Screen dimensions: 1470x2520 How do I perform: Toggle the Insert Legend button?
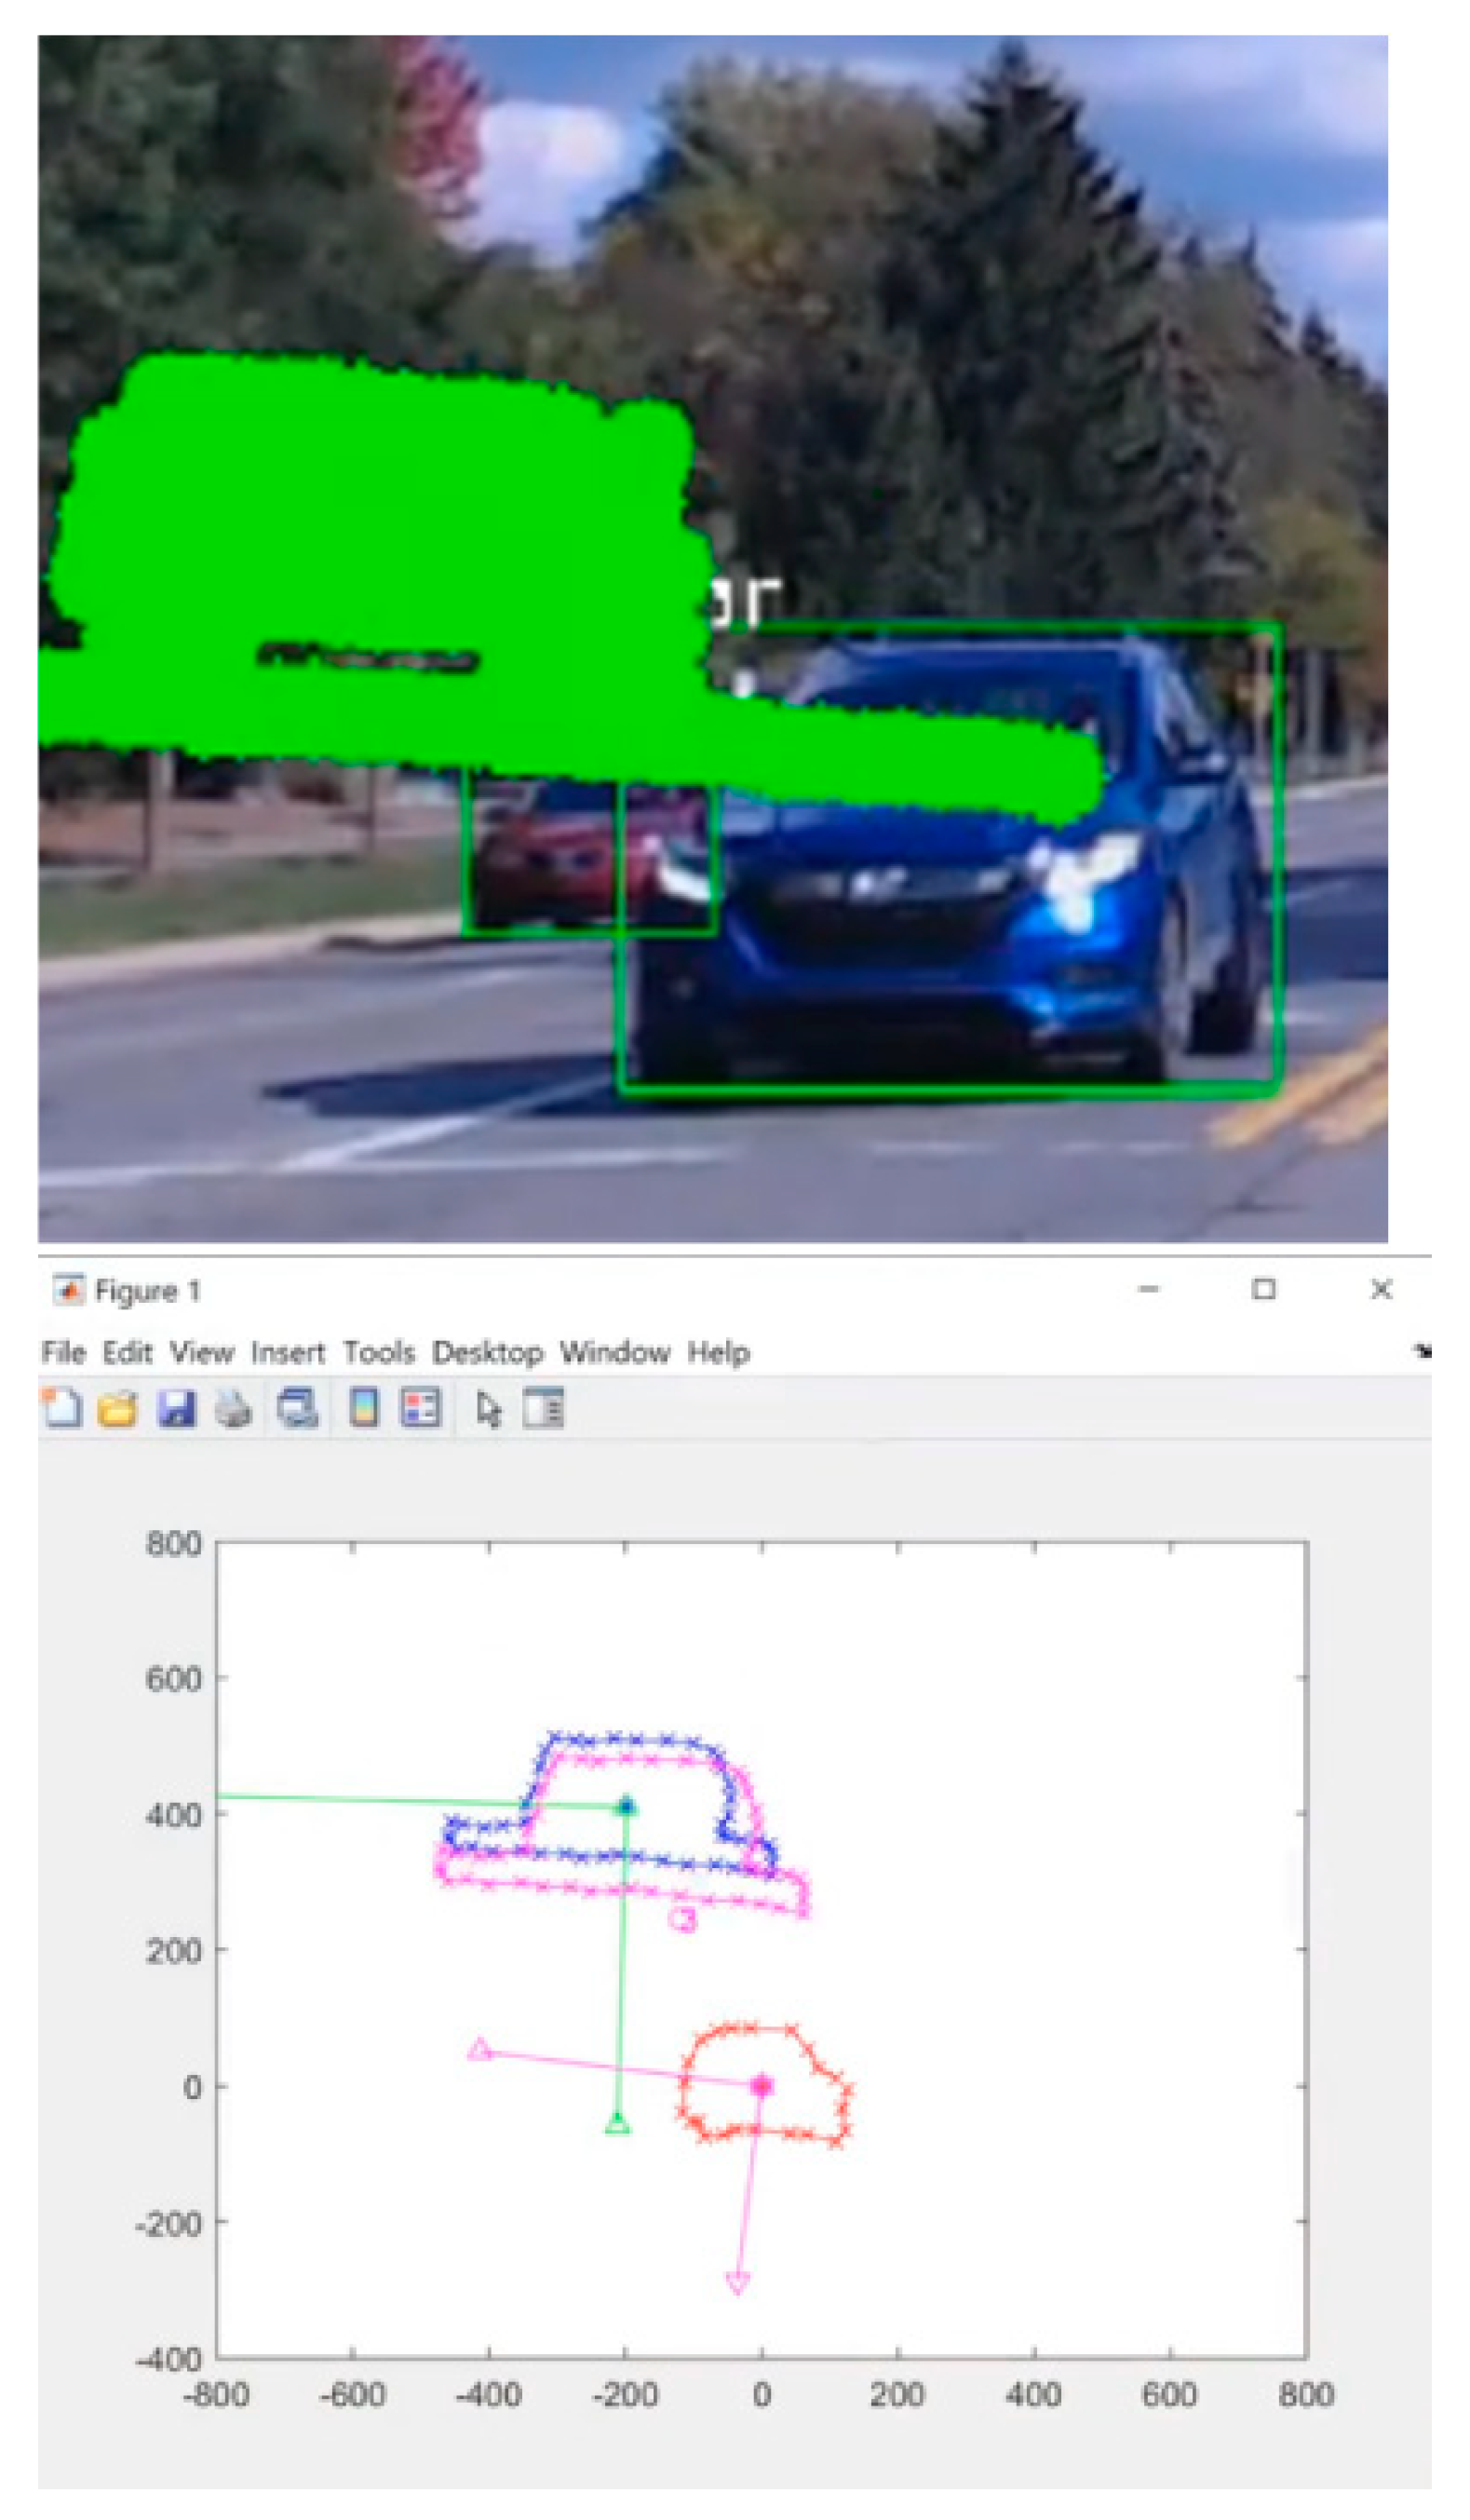tap(420, 1408)
